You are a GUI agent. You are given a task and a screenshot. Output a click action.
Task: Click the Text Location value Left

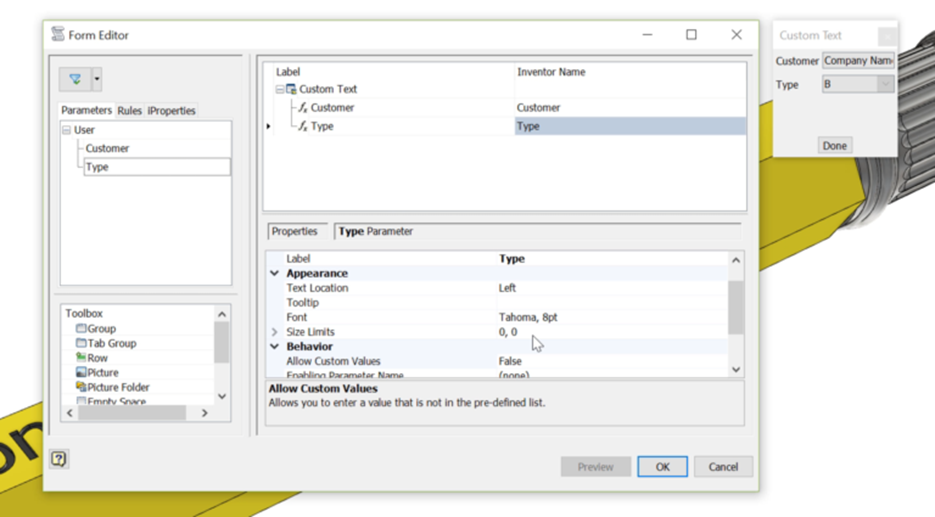click(x=507, y=288)
